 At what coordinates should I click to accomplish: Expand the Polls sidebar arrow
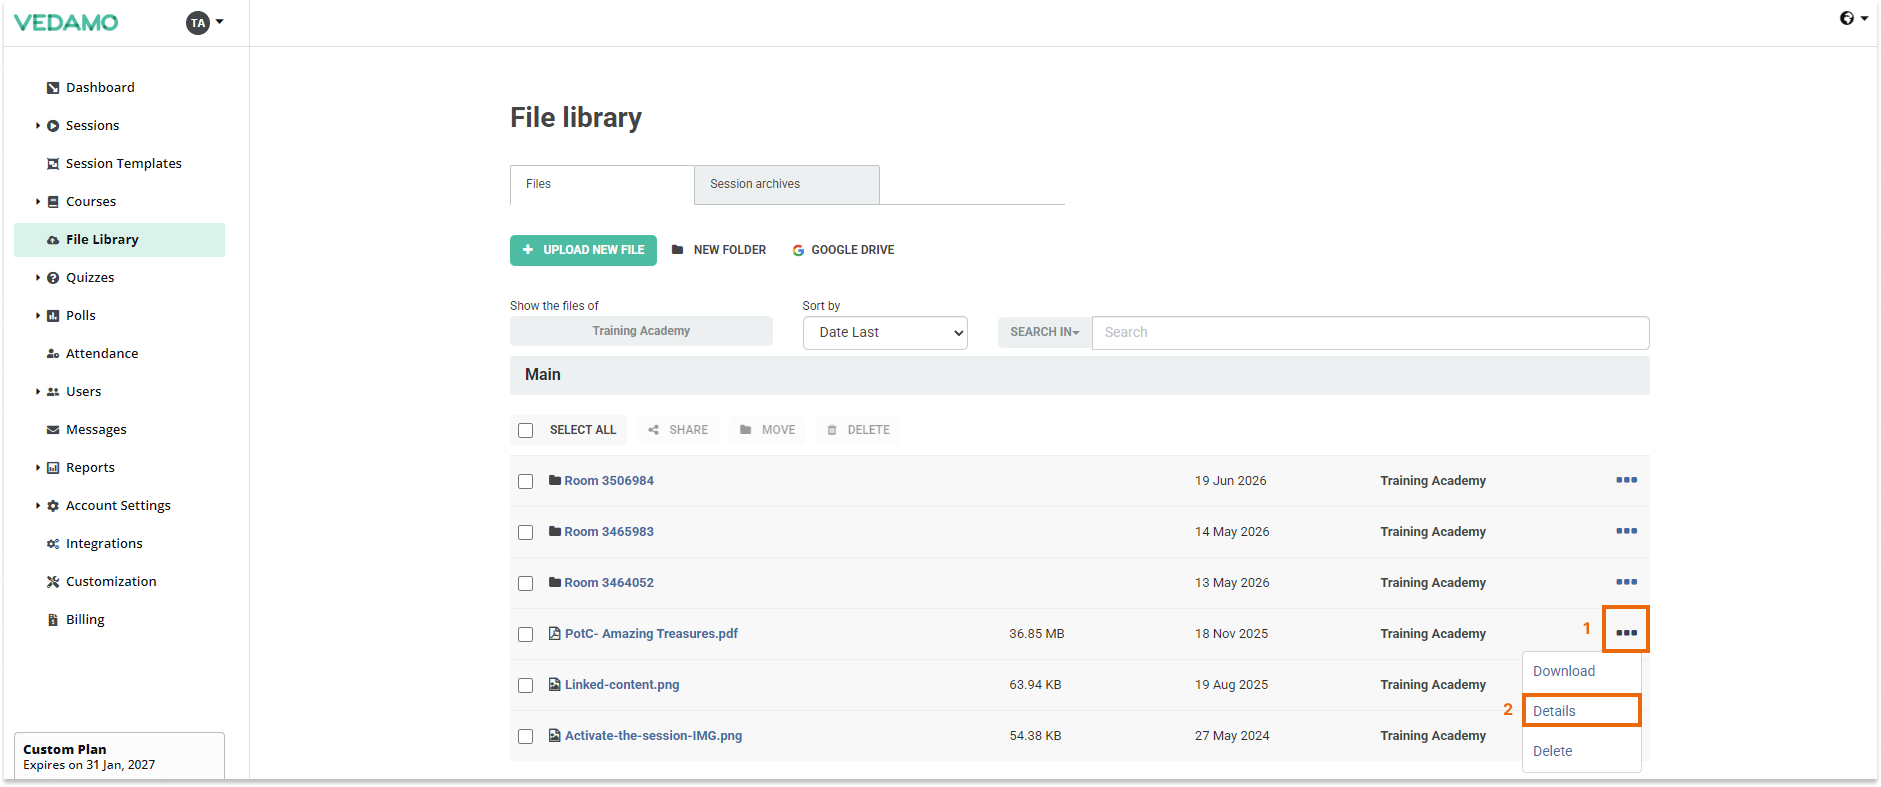pyautogui.click(x=38, y=316)
